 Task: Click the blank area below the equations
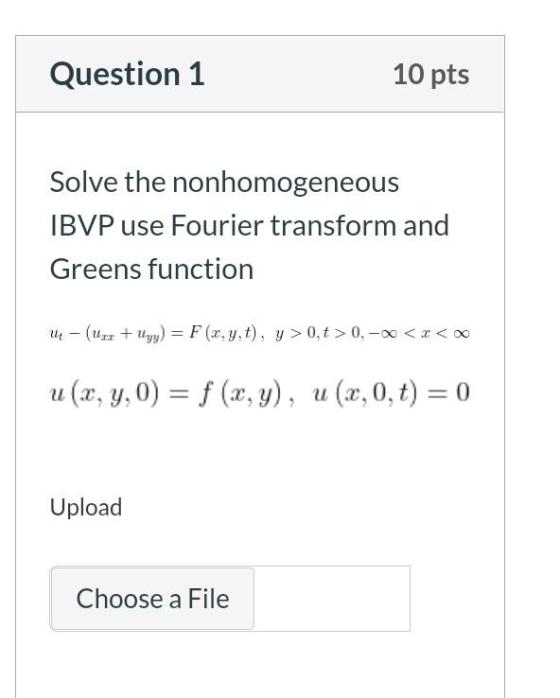(260, 450)
